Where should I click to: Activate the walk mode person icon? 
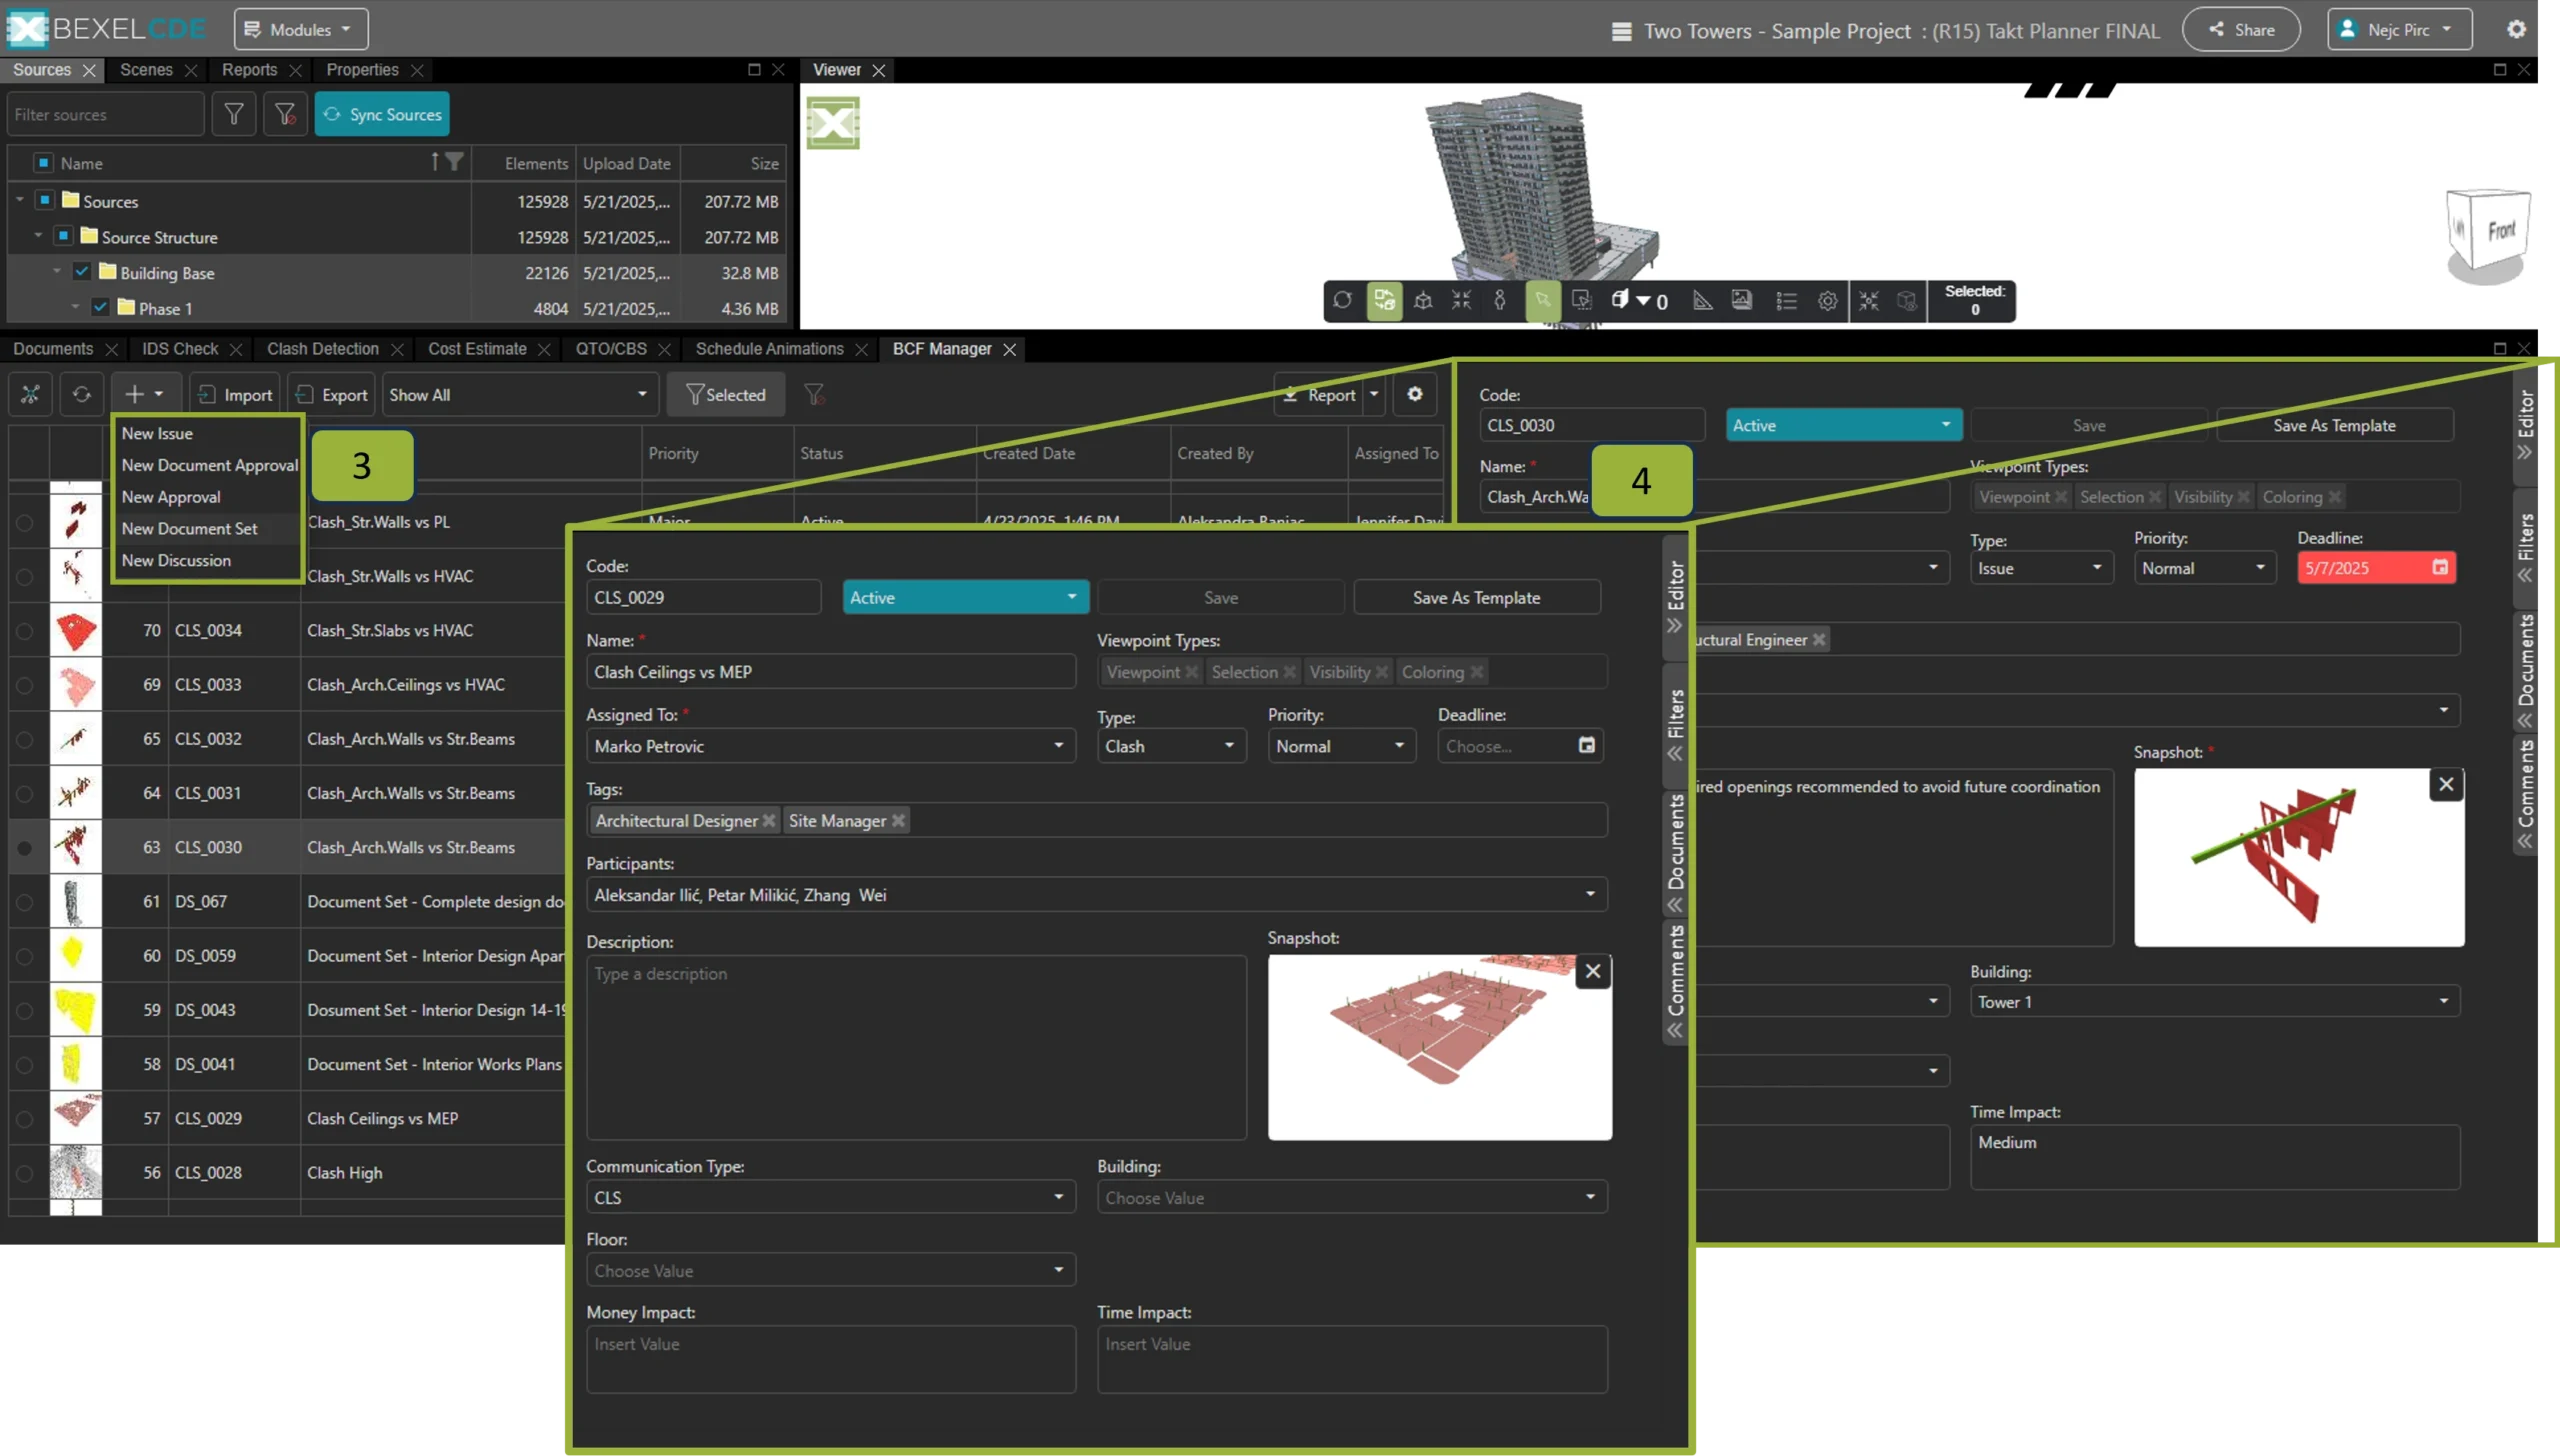point(1499,300)
